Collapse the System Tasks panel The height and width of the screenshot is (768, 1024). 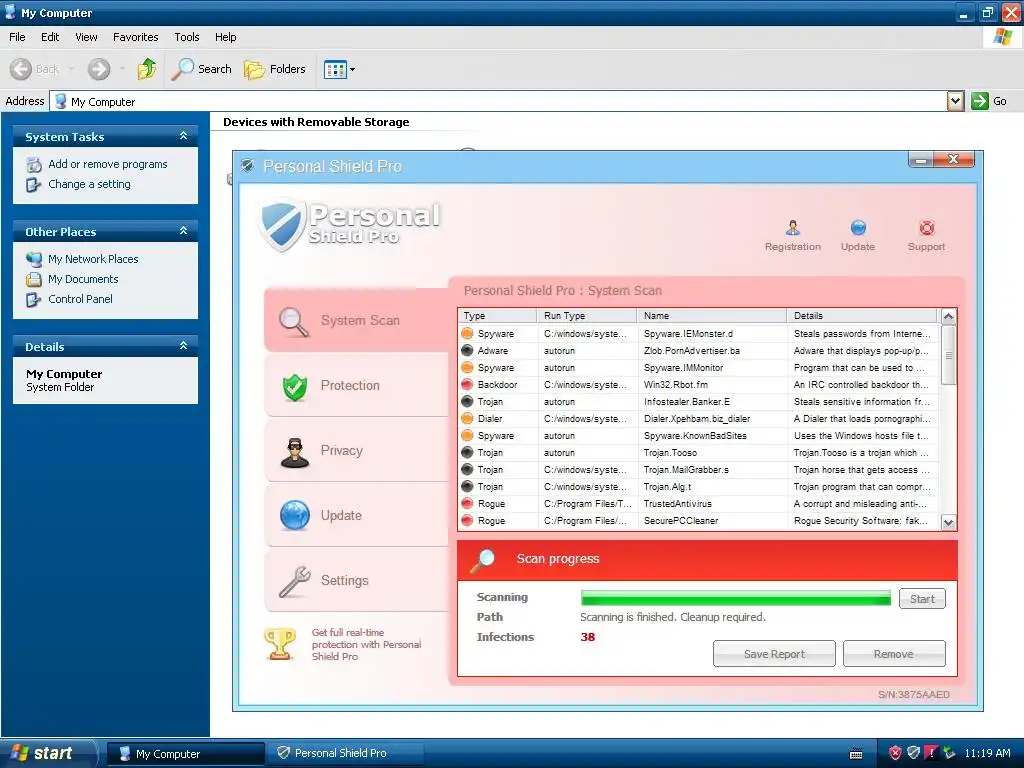tap(184, 136)
